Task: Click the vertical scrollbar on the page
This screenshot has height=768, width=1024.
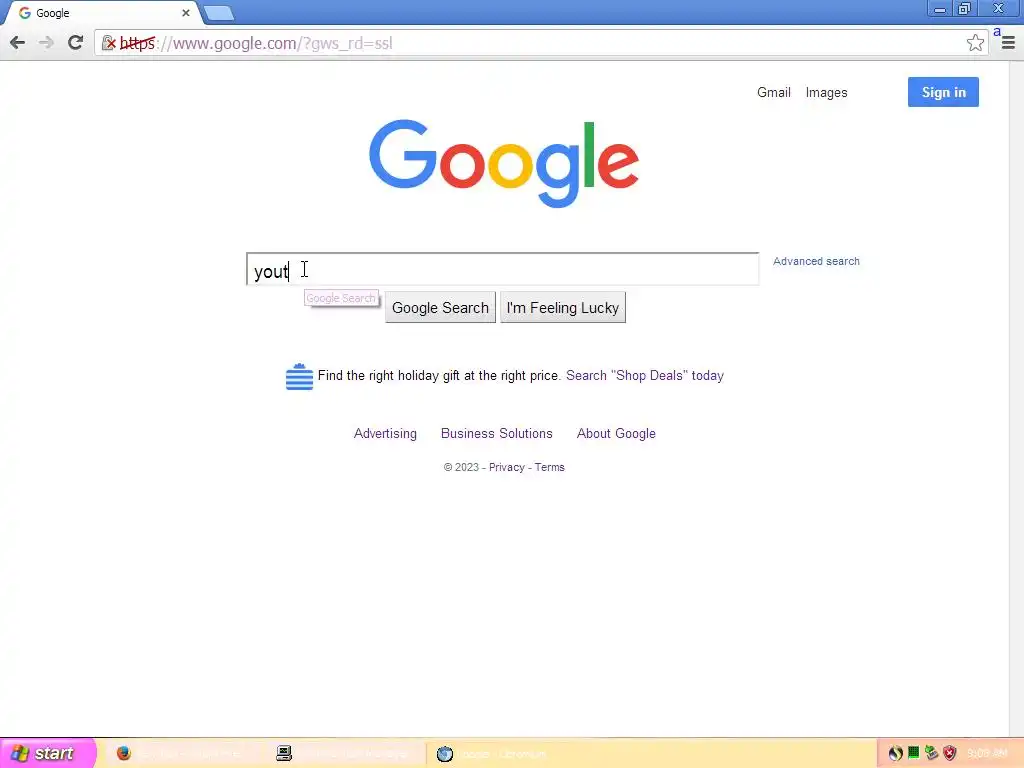Action: click(1017, 400)
